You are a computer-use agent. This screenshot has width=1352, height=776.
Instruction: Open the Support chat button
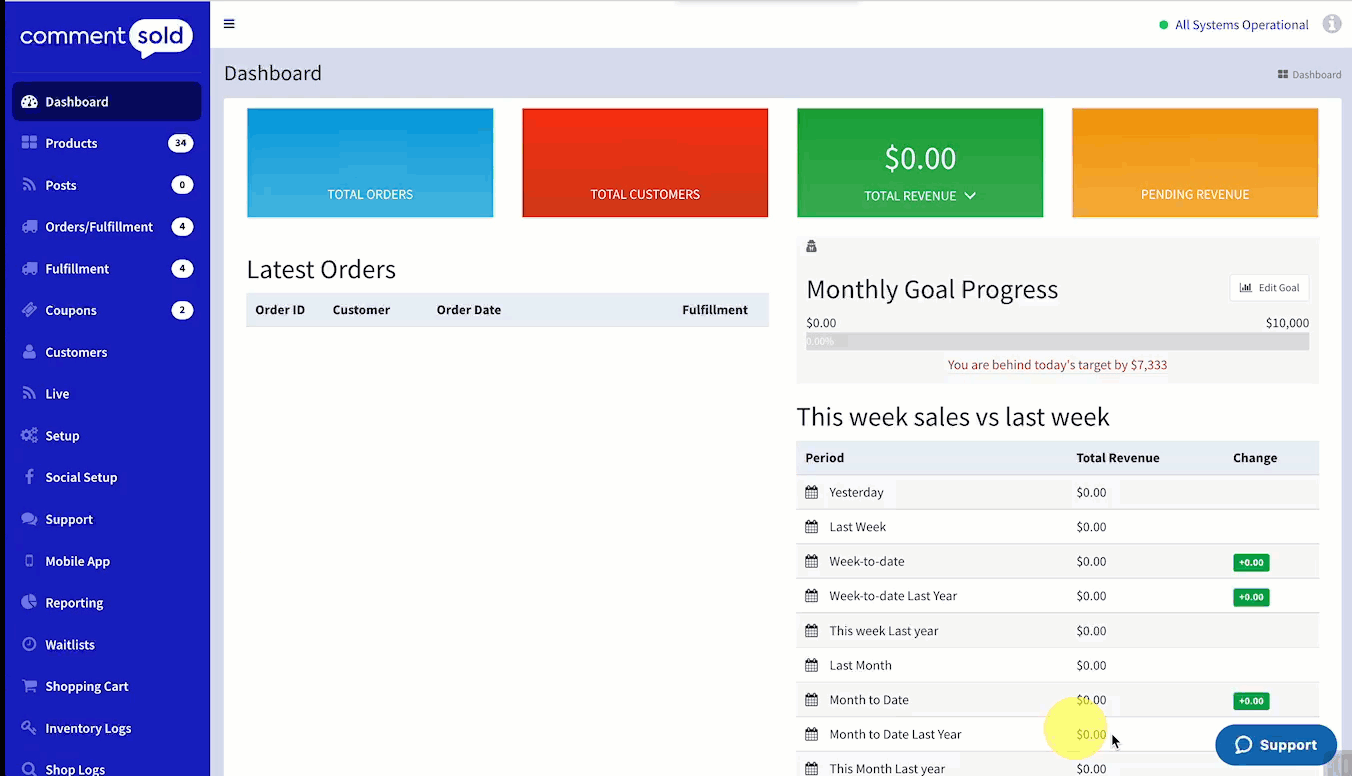(x=1275, y=745)
